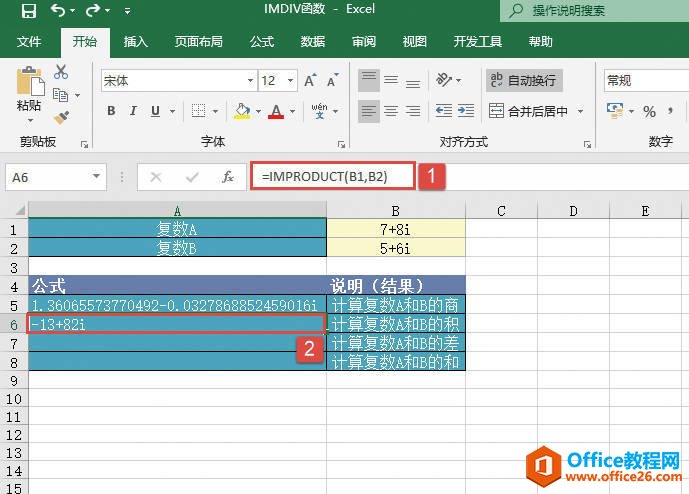Switch to the 视图 tab
The image size is (689, 494).
[414, 42]
